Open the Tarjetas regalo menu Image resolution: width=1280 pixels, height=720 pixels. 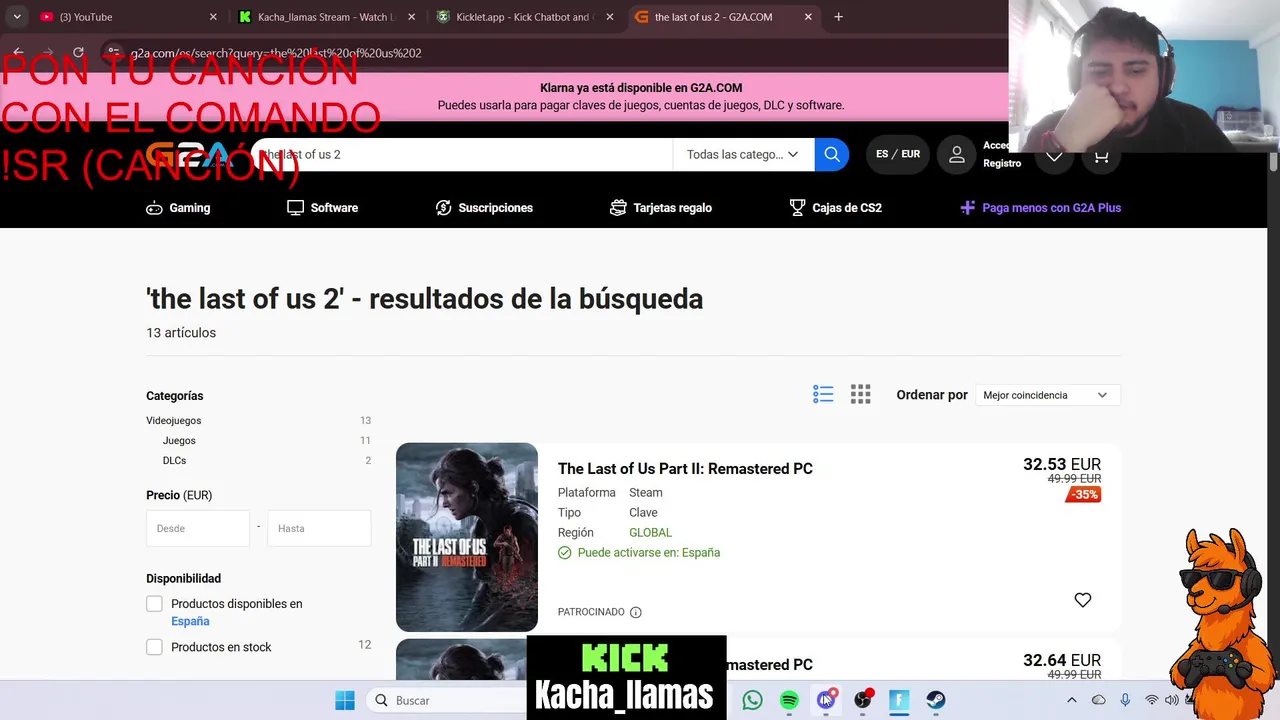coord(661,208)
